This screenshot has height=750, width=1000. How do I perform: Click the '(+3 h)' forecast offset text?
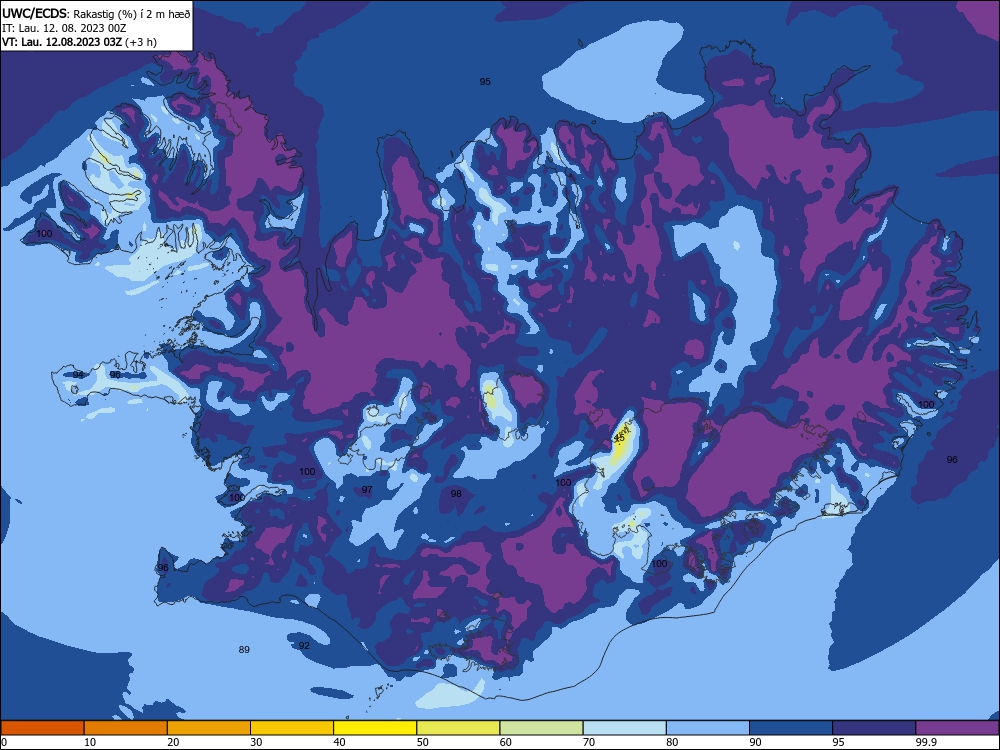[x=141, y=42]
